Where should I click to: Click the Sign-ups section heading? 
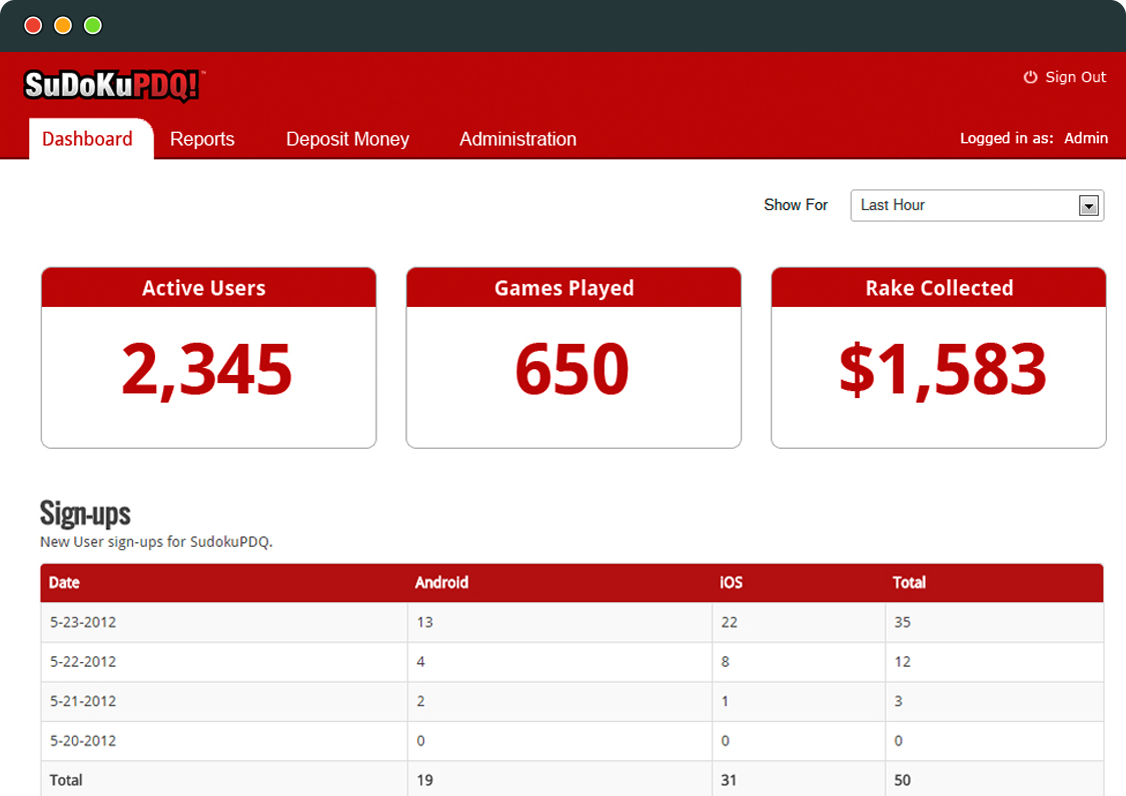pyautogui.click(x=85, y=513)
